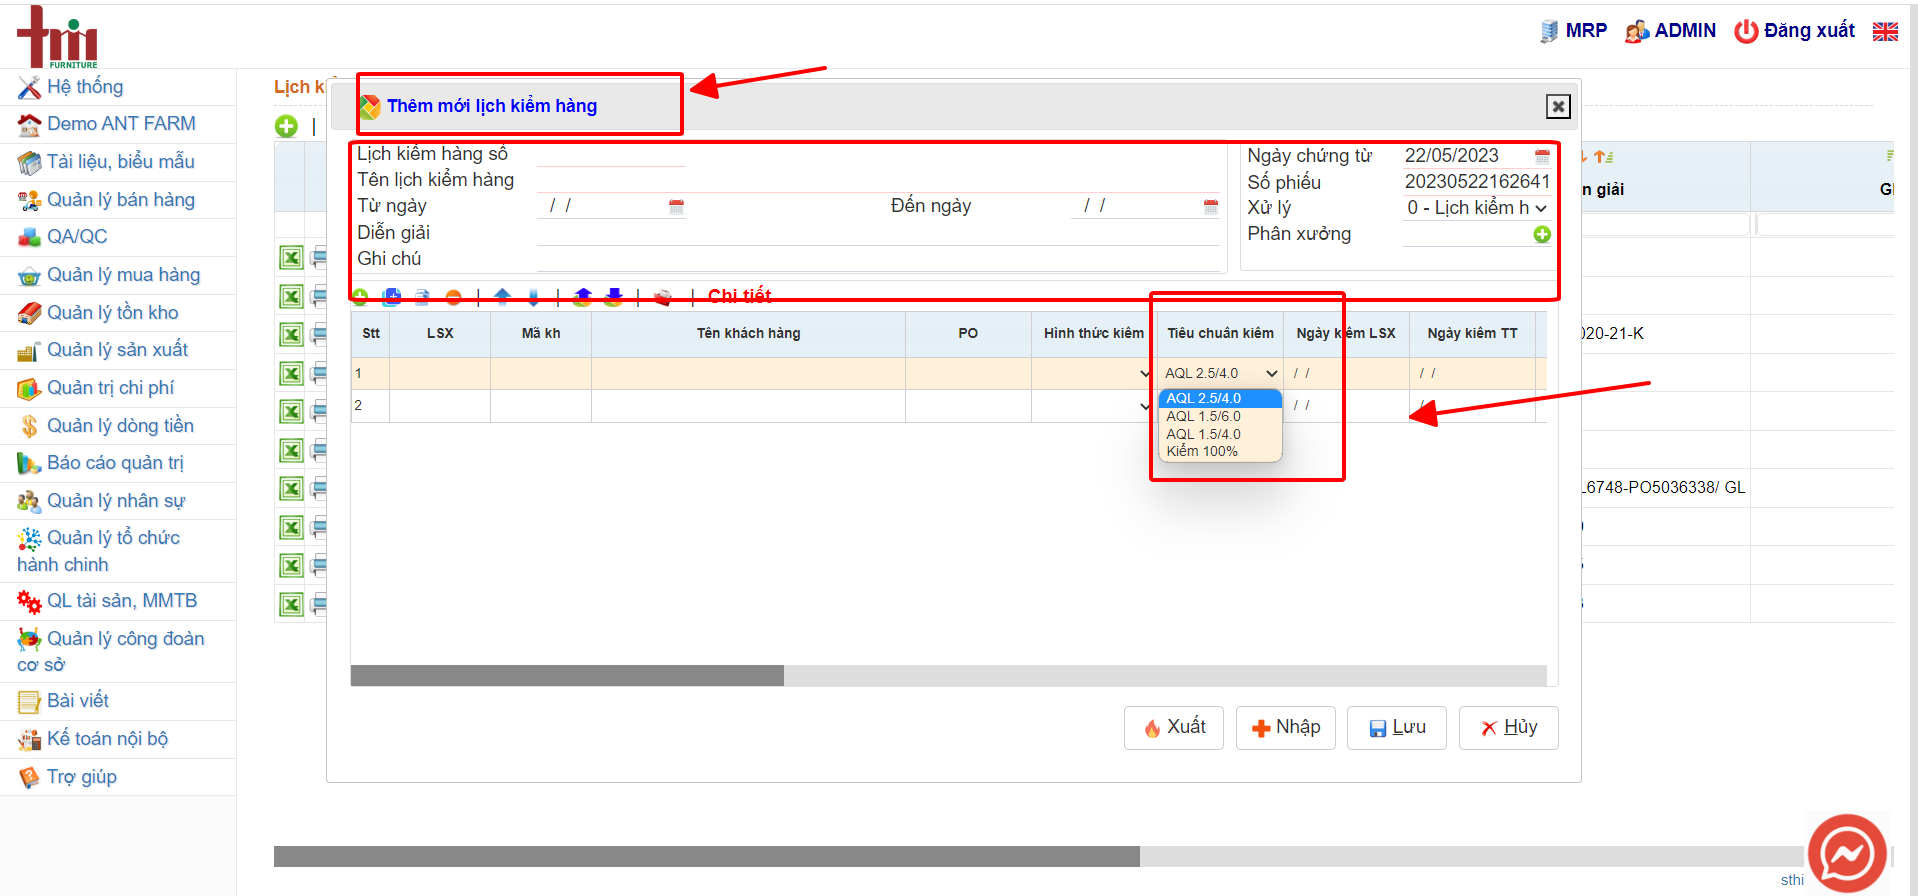
Task: Click blue copy-row icon in detail toolbar
Action: (392, 297)
